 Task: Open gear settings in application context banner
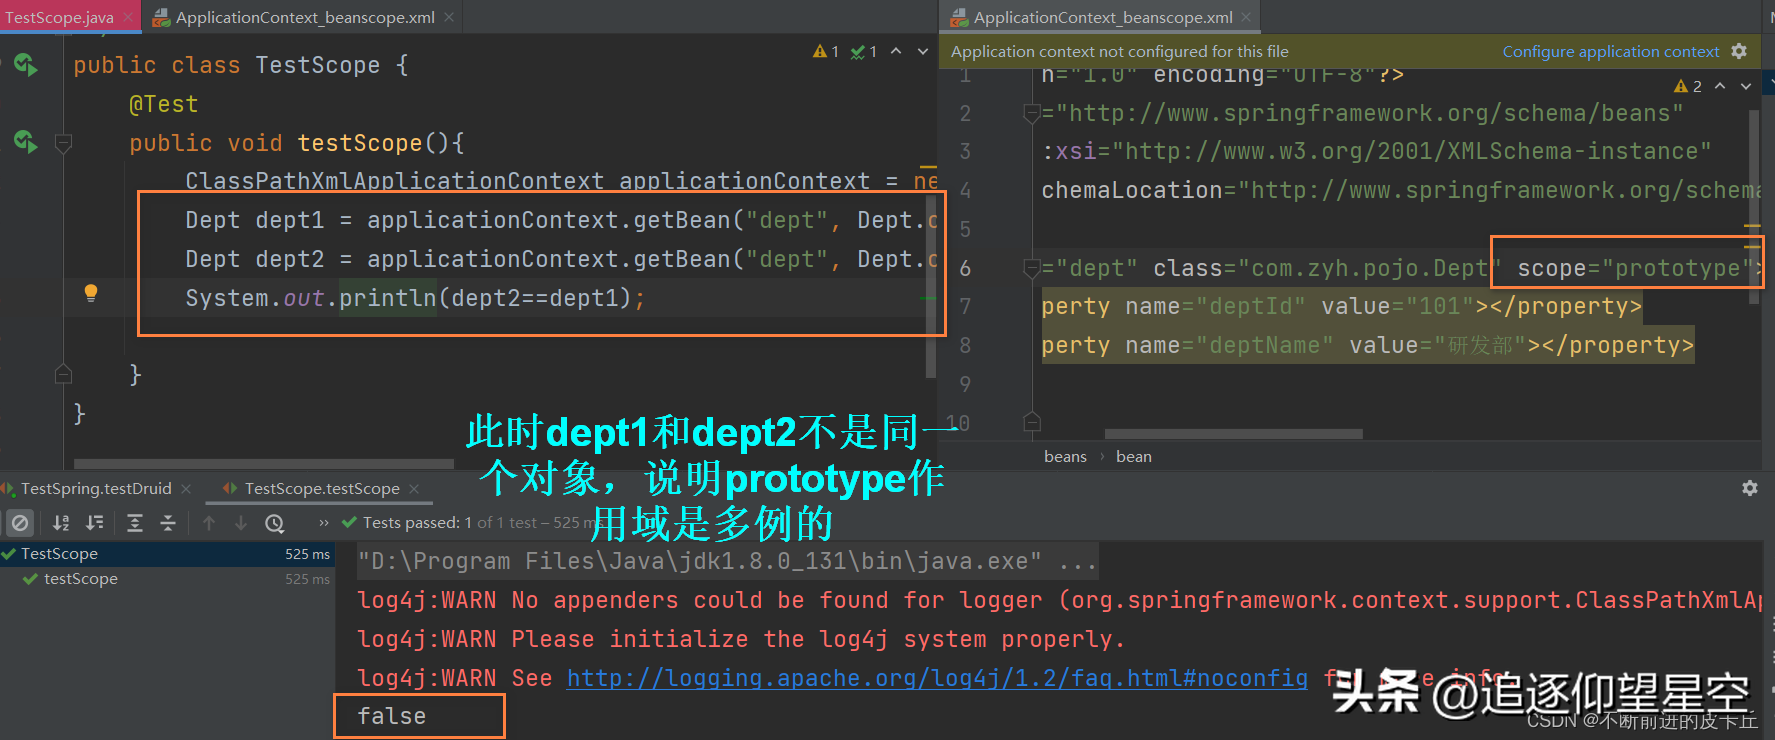[x=1739, y=51]
